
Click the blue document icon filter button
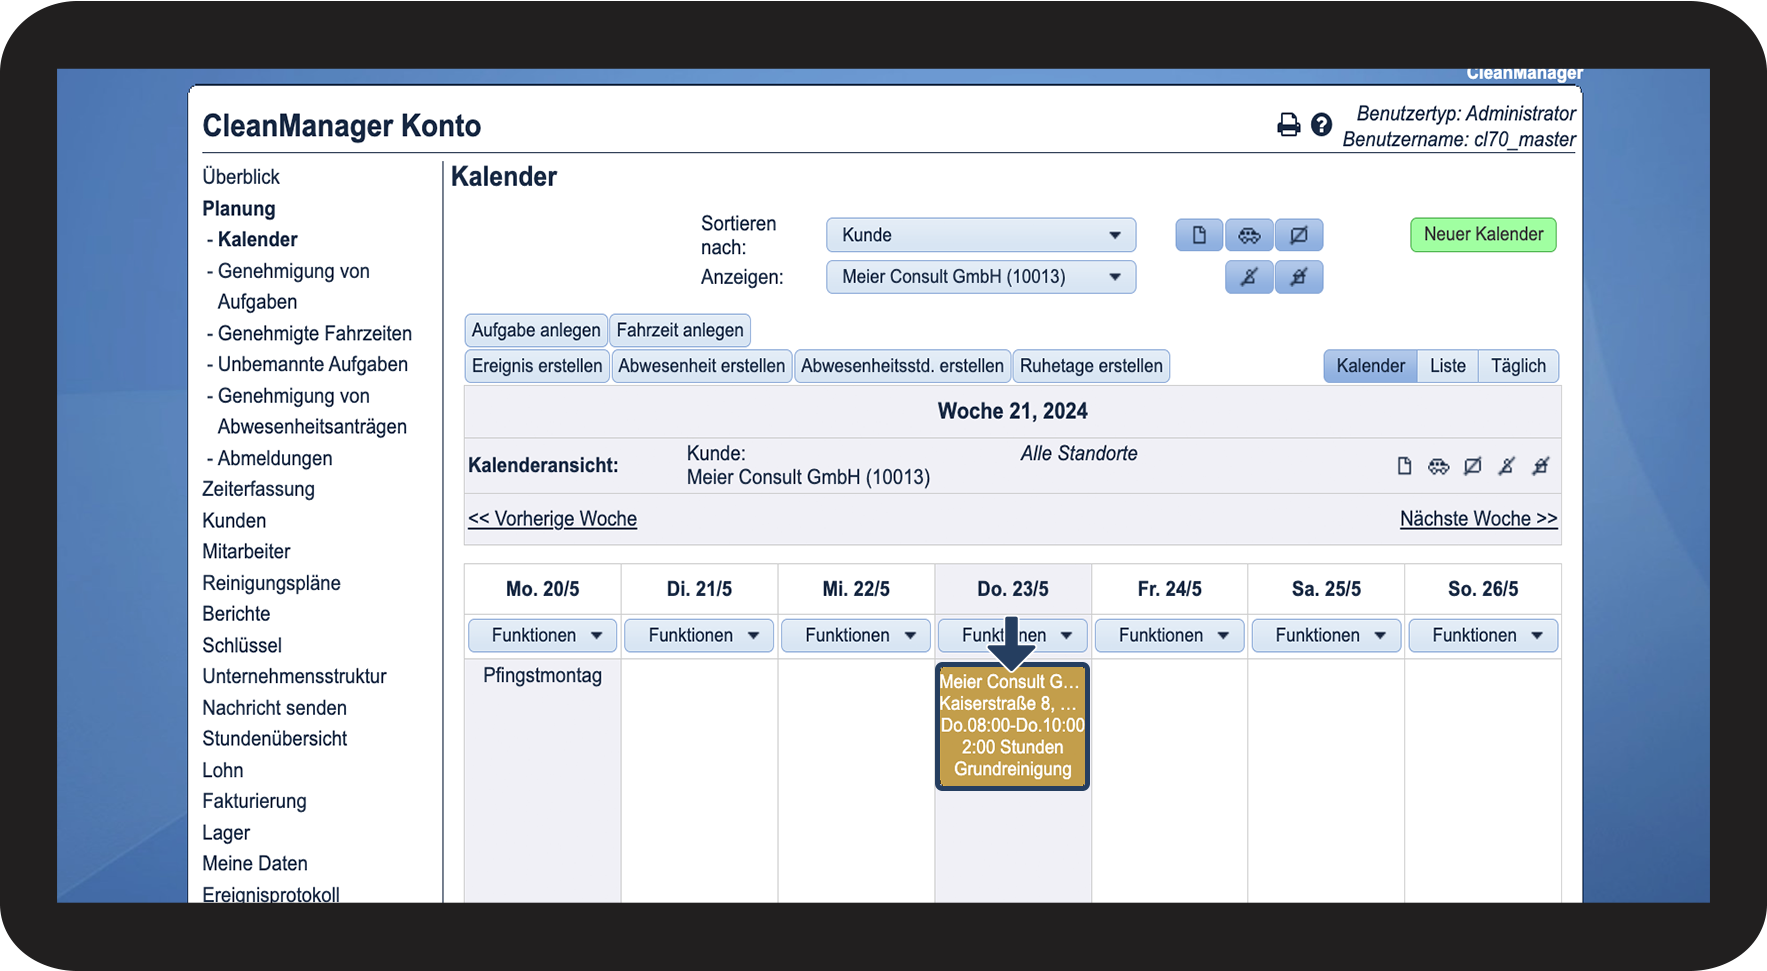click(x=1199, y=235)
